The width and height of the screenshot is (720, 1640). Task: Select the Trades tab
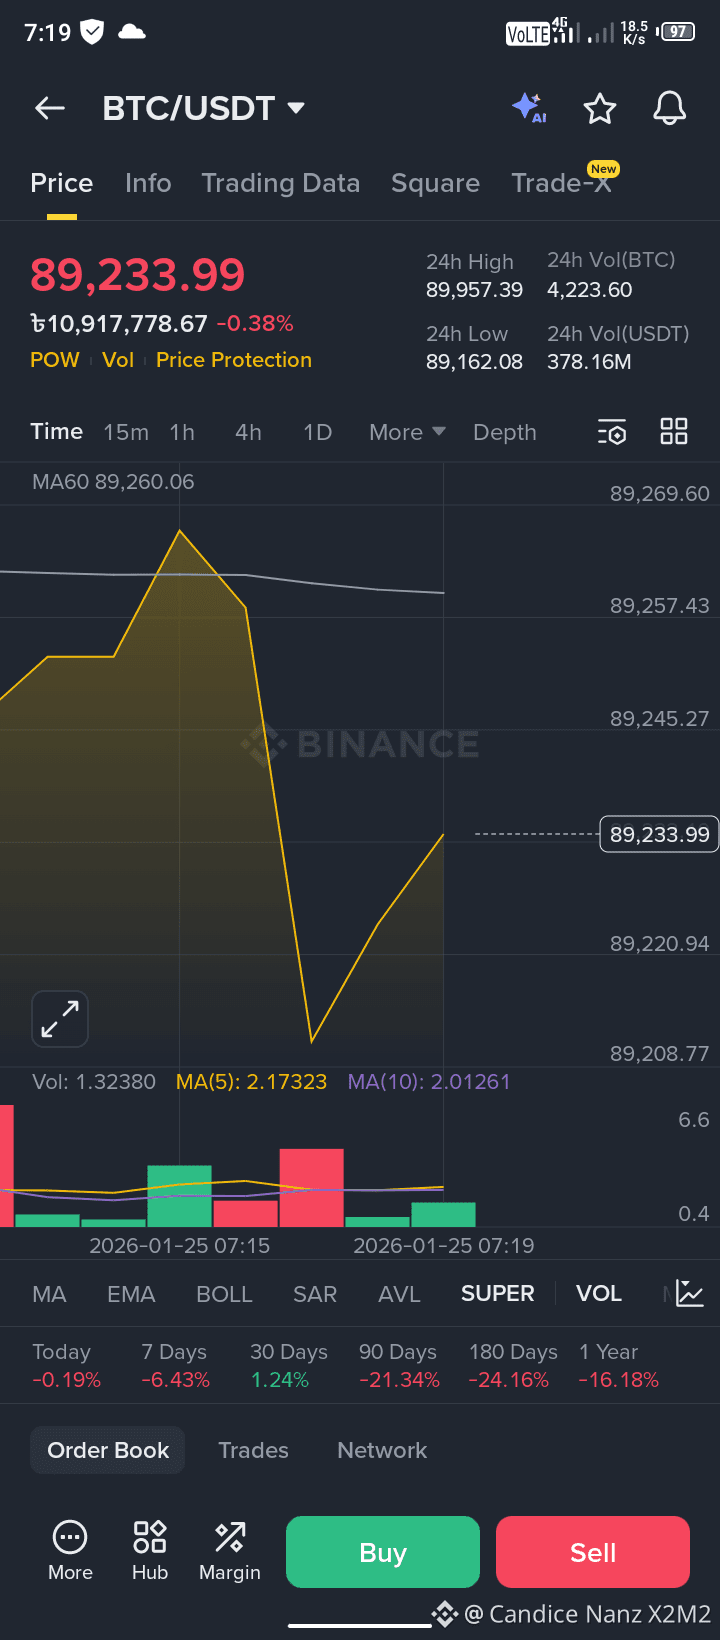254,1450
